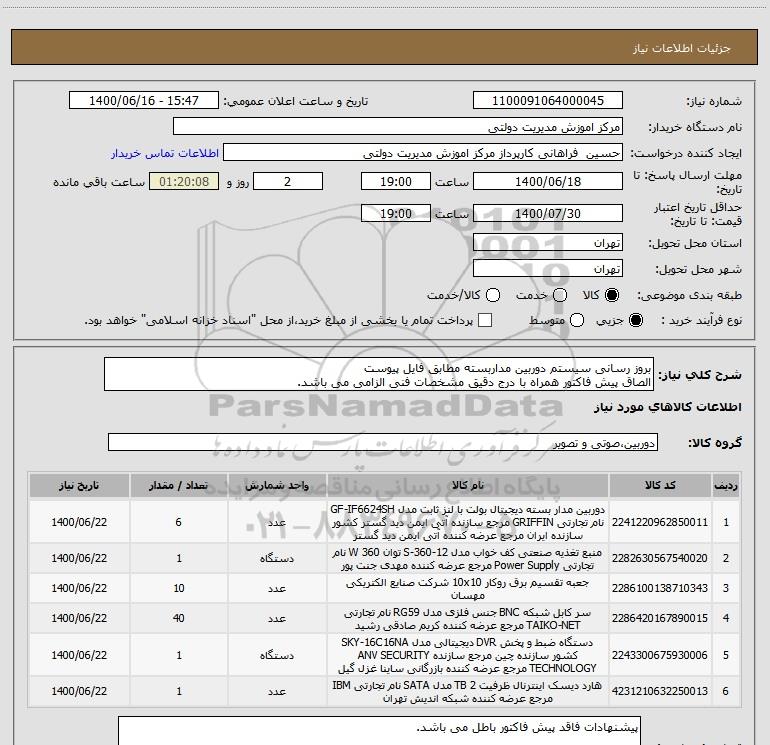This screenshot has height=745, width=770.
Task: Click need date 1400/06/22 in row 1
Action: click(x=79, y=522)
